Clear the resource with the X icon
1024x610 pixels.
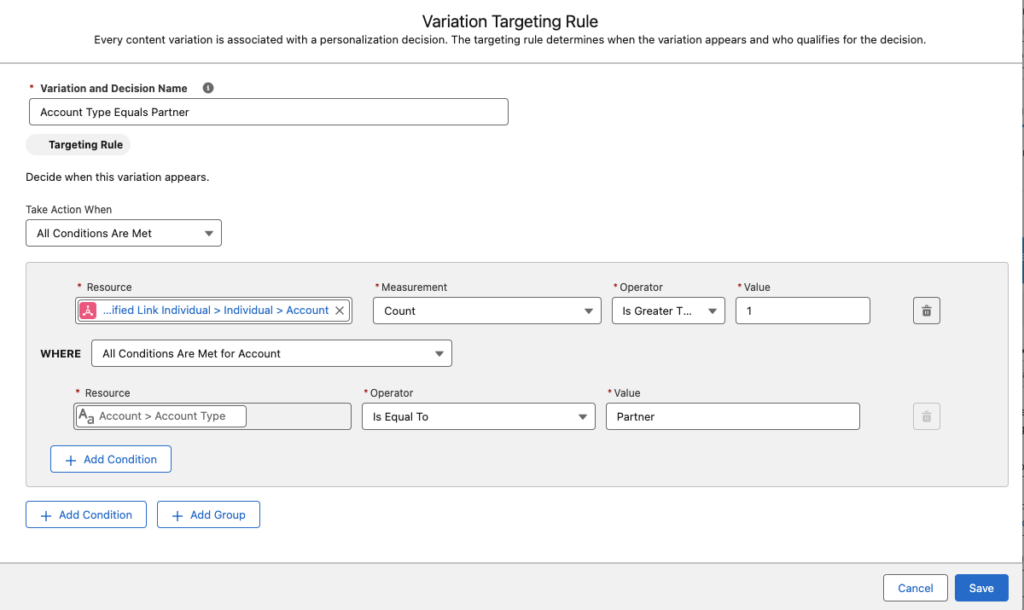(339, 311)
